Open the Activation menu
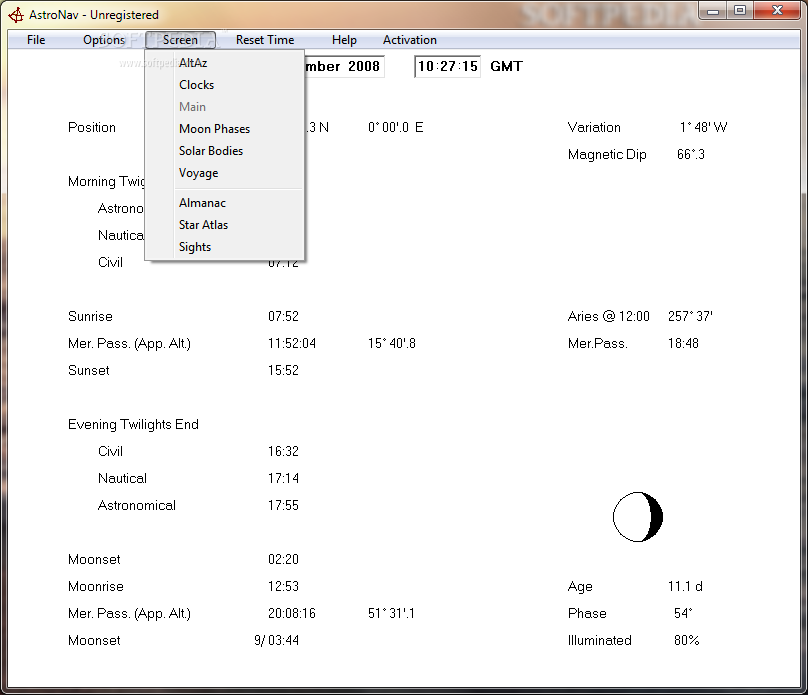 tap(410, 40)
